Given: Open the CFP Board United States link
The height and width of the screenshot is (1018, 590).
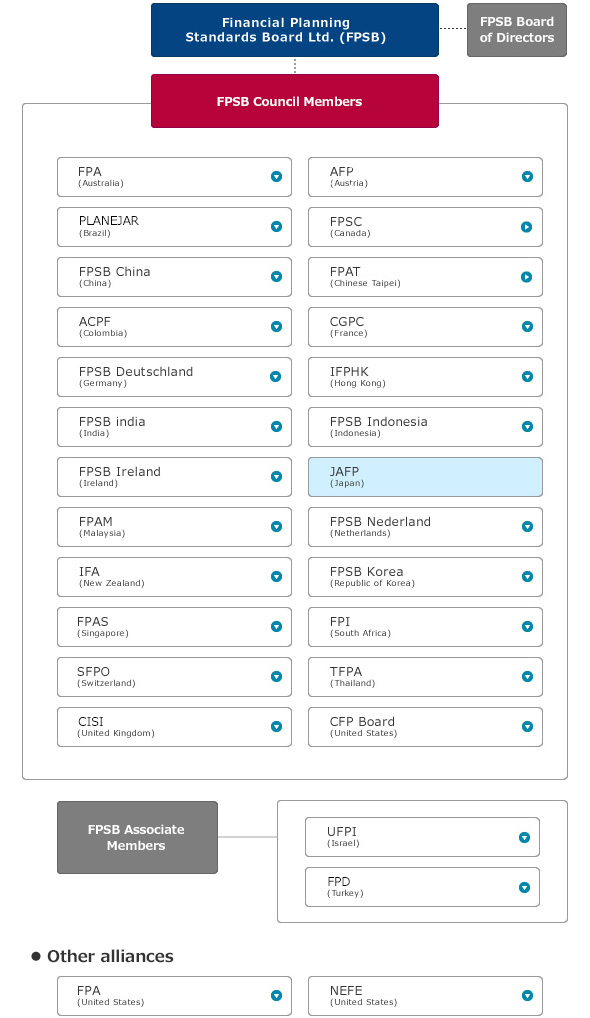Looking at the screenshot, I should tap(425, 726).
